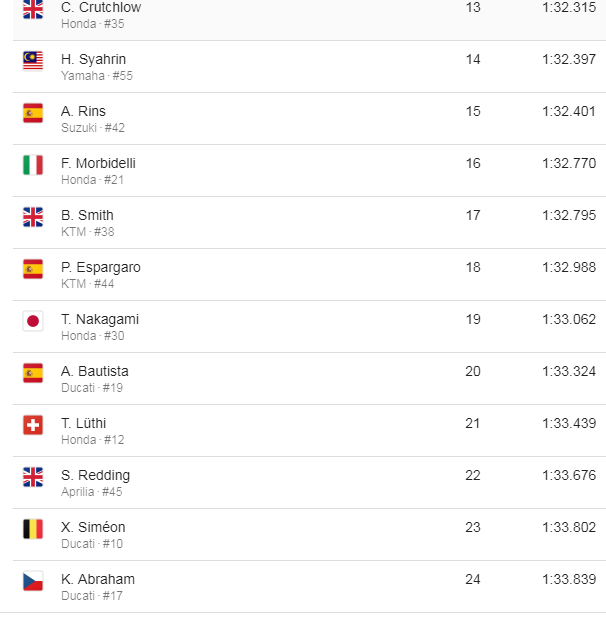Click the Belgian flag beside X. Siméon
This screenshot has height=626, width=606.
(x=33, y=529)
